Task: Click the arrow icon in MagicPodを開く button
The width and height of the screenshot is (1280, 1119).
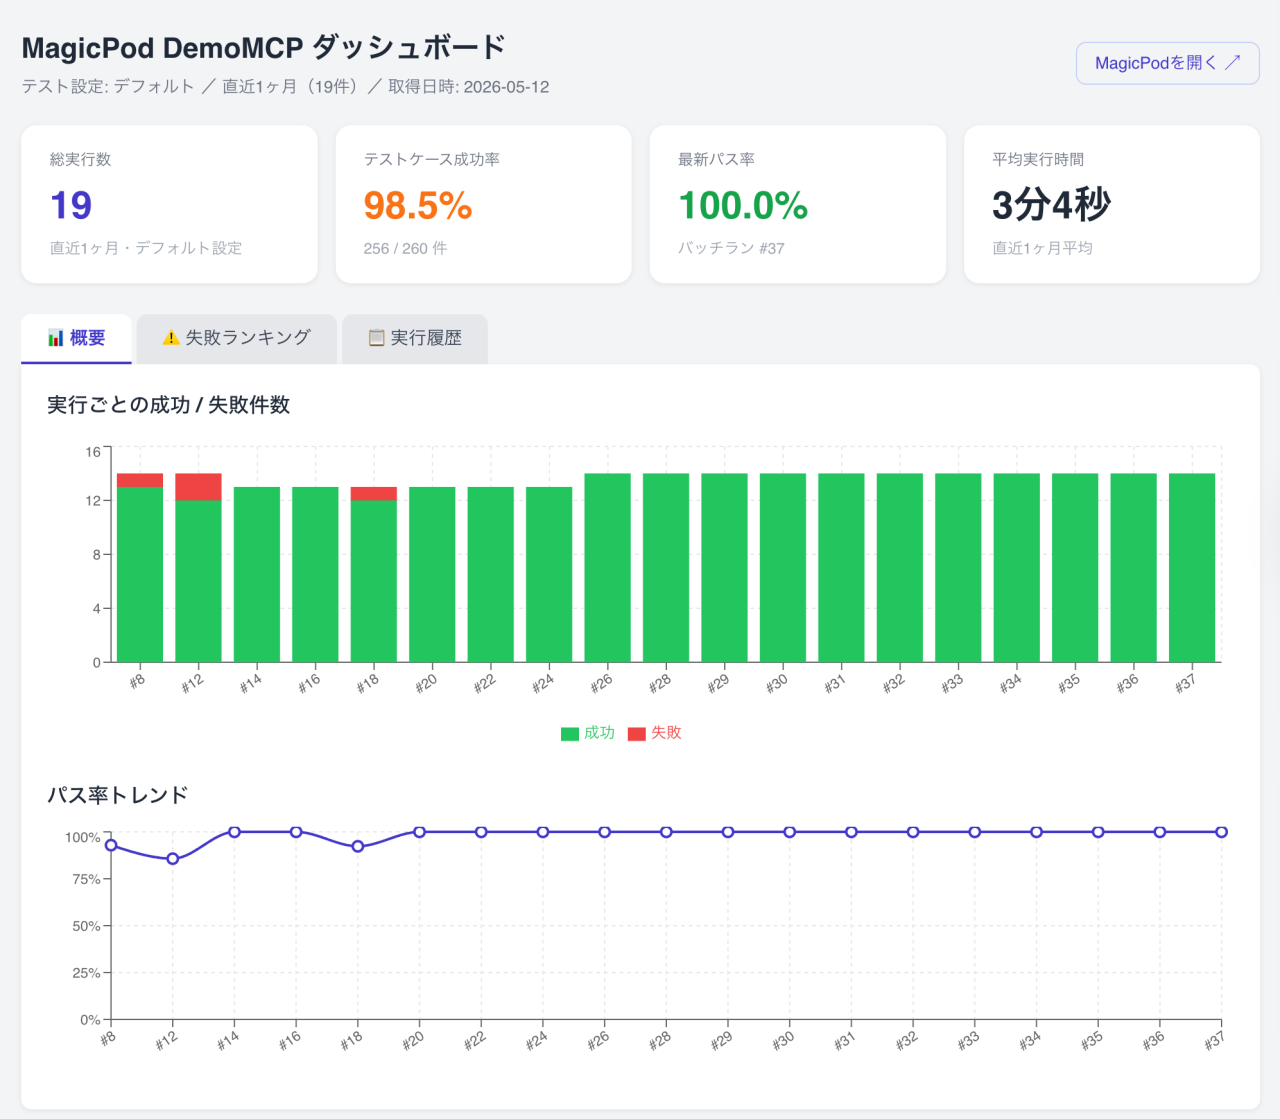Action: coord(1233,62)
